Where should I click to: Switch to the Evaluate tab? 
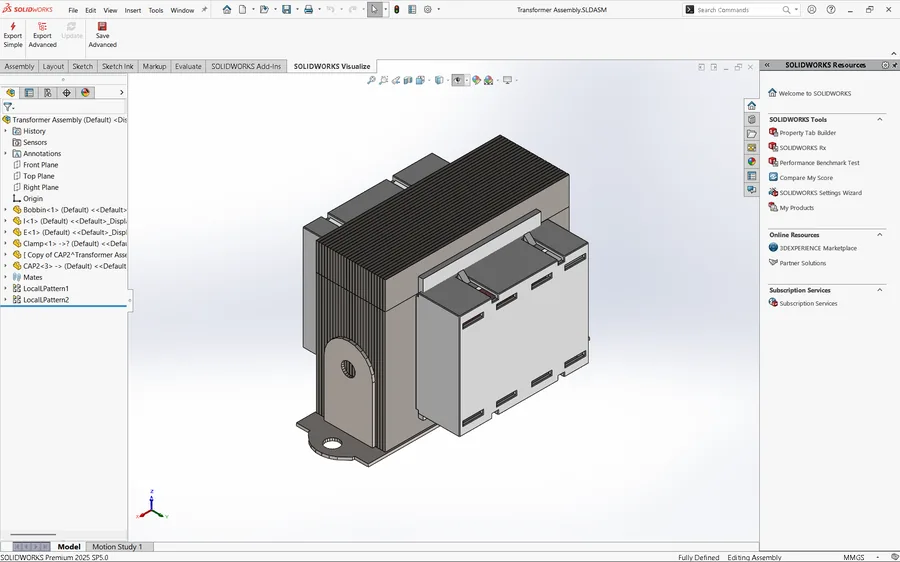[x=188, y=66]
